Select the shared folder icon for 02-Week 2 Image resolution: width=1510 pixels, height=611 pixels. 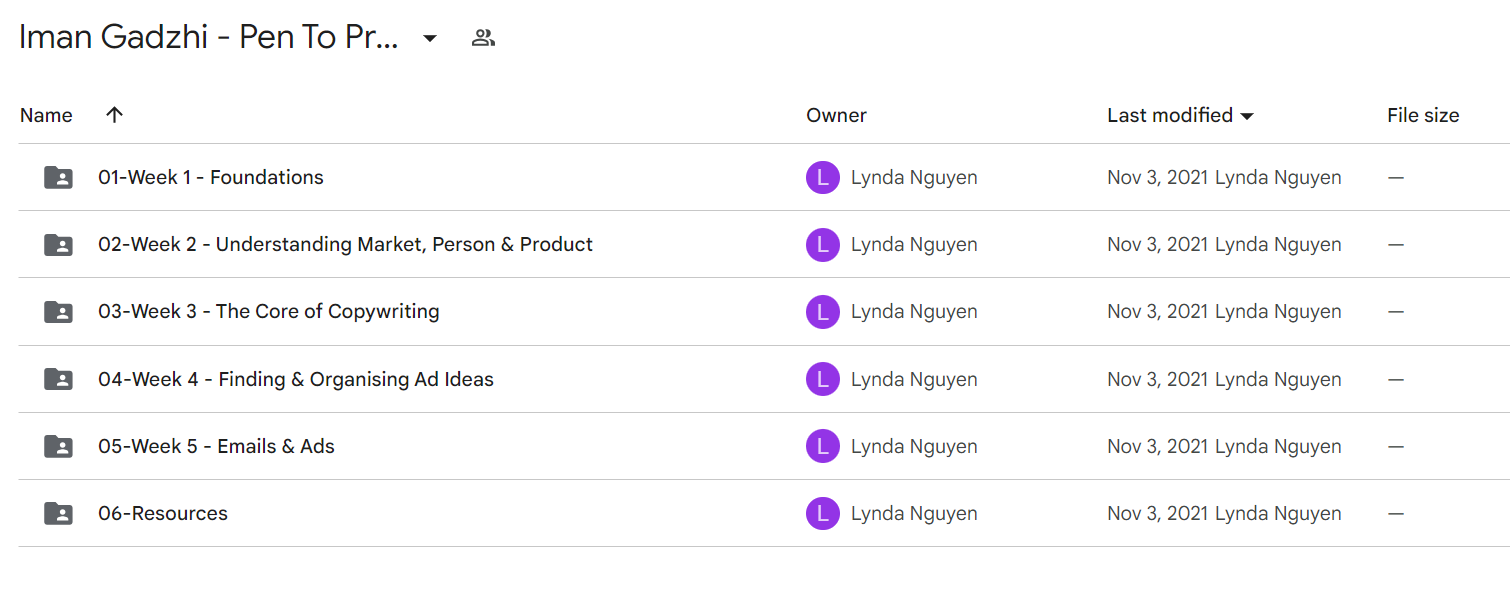(59, 245)
